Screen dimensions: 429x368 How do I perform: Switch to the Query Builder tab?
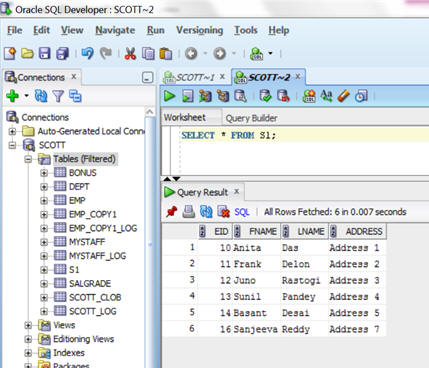click(x=251, y=118)
